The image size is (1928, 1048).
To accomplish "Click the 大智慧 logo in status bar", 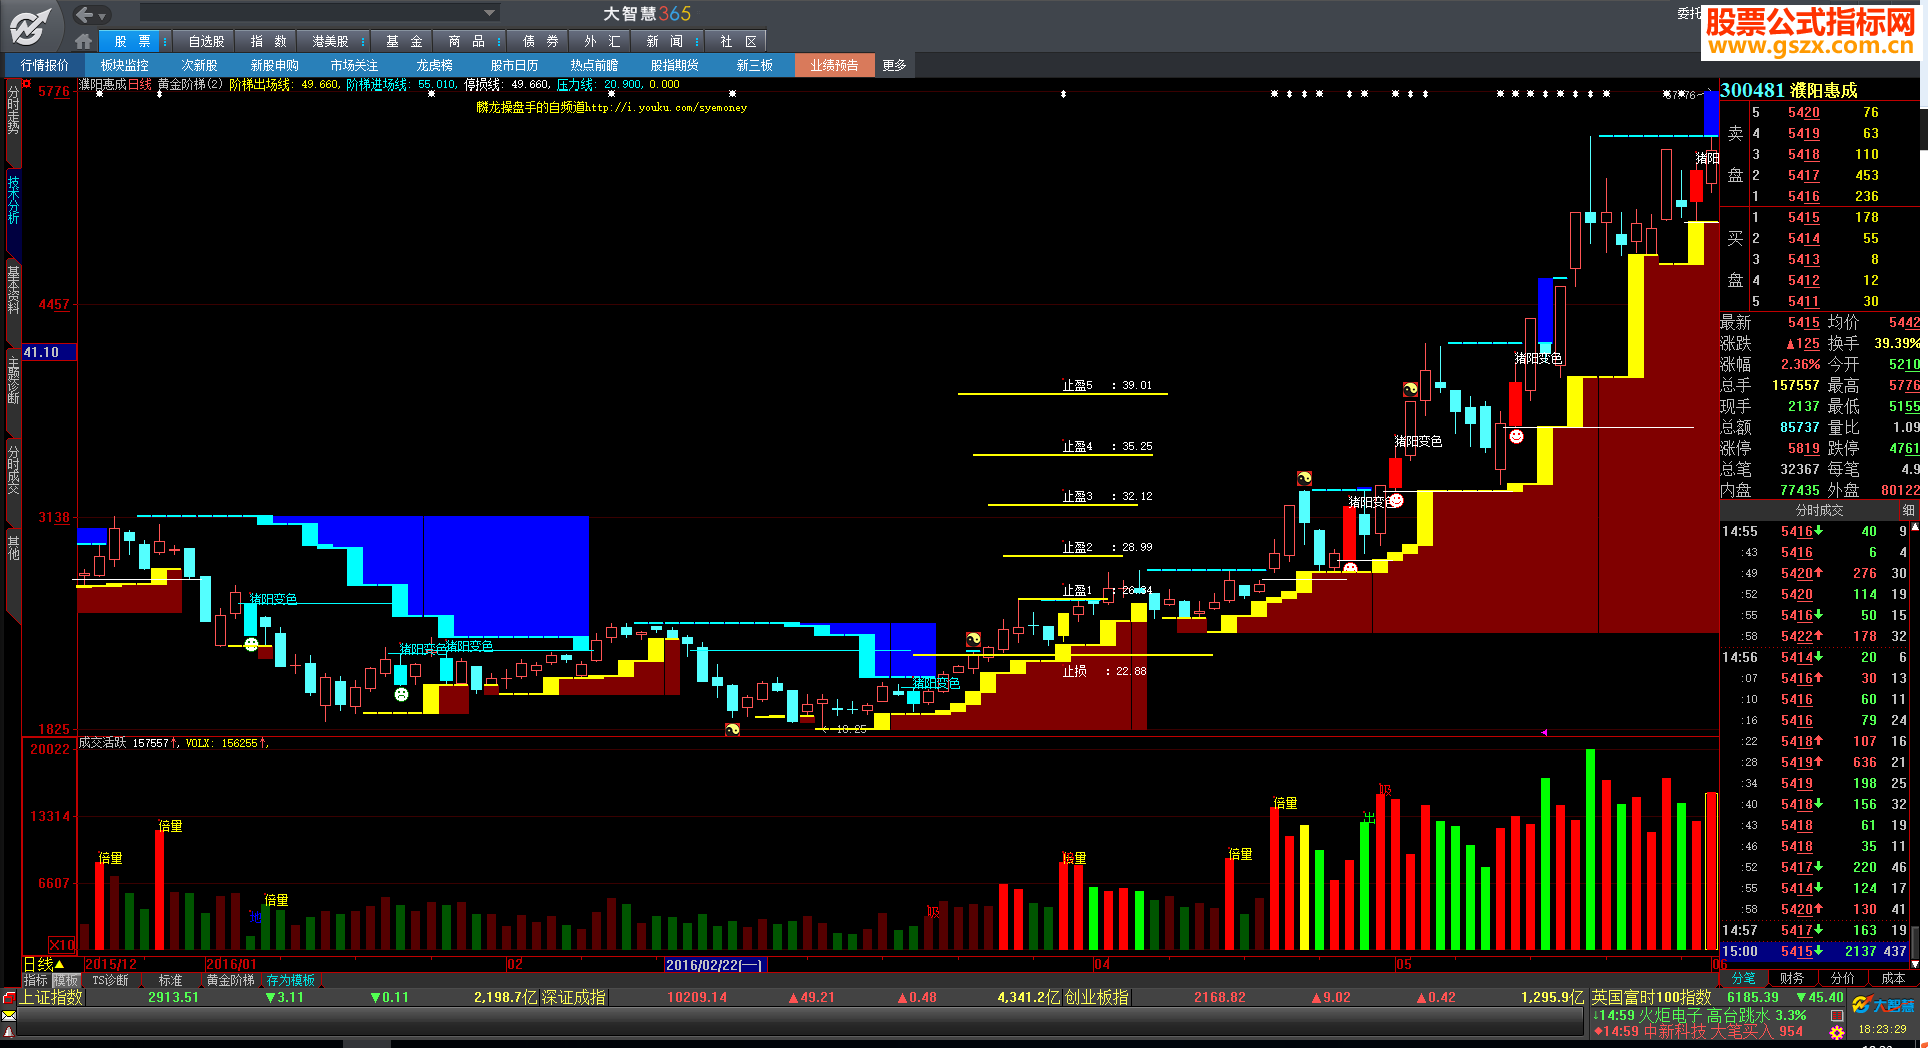I will coord(1883,1005).
